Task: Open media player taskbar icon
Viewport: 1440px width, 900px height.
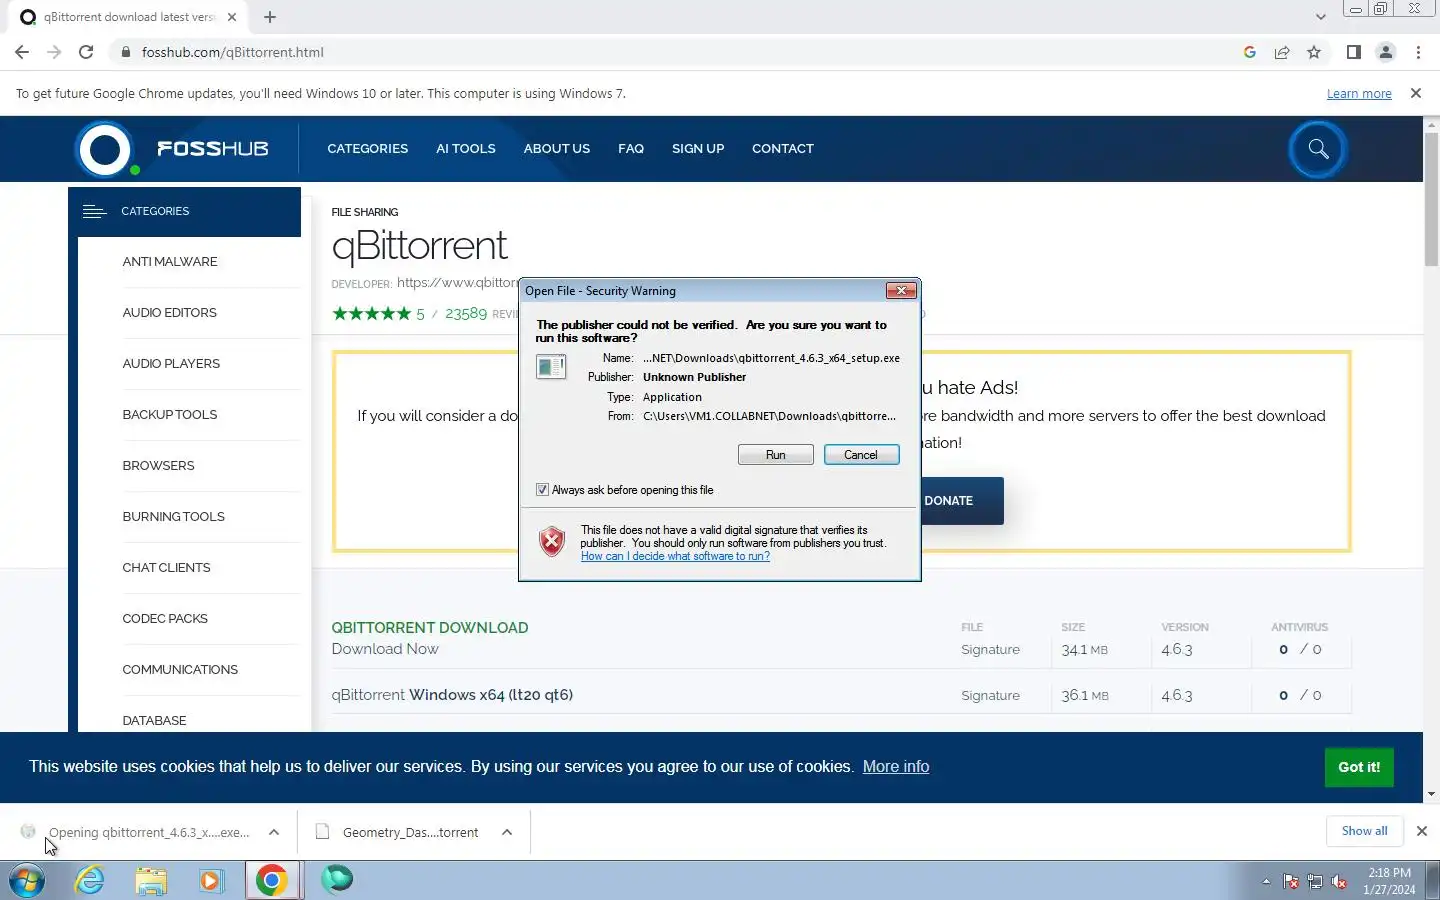Action: [211, 881]
